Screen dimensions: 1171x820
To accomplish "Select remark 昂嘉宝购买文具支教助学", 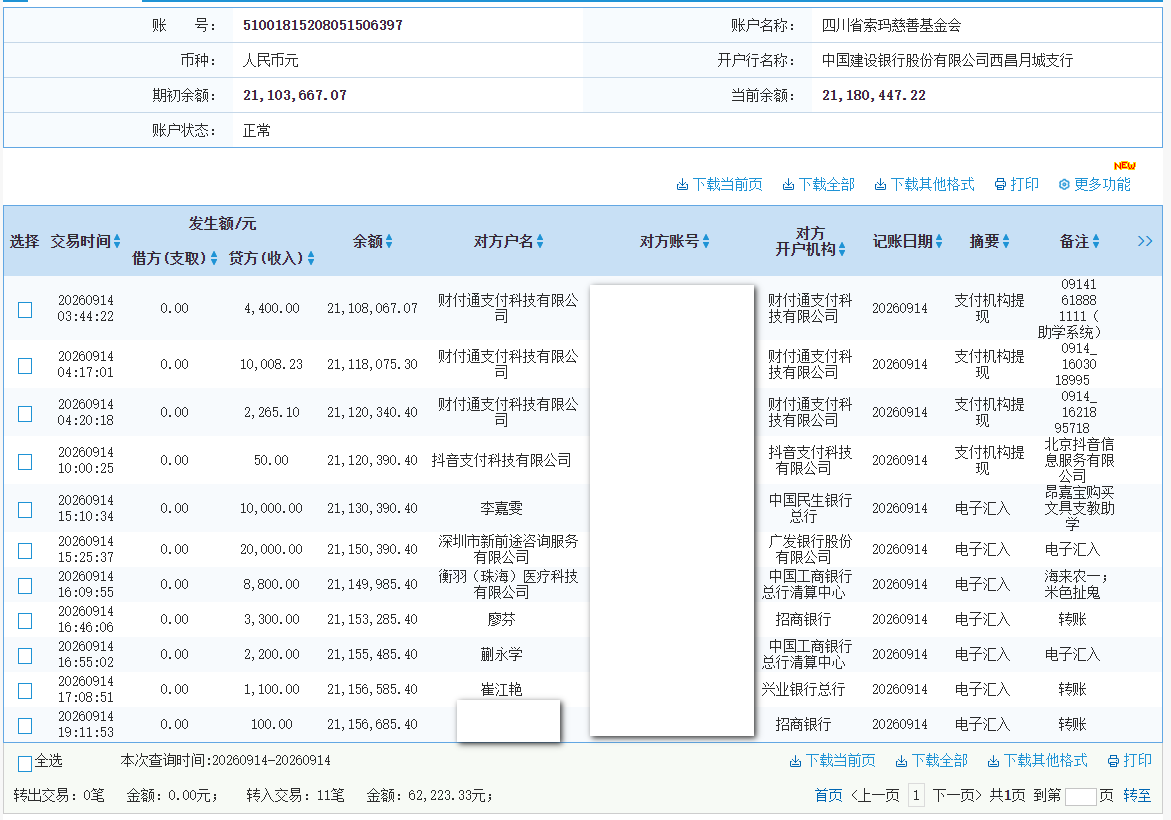I will [x=1079, y=509].
